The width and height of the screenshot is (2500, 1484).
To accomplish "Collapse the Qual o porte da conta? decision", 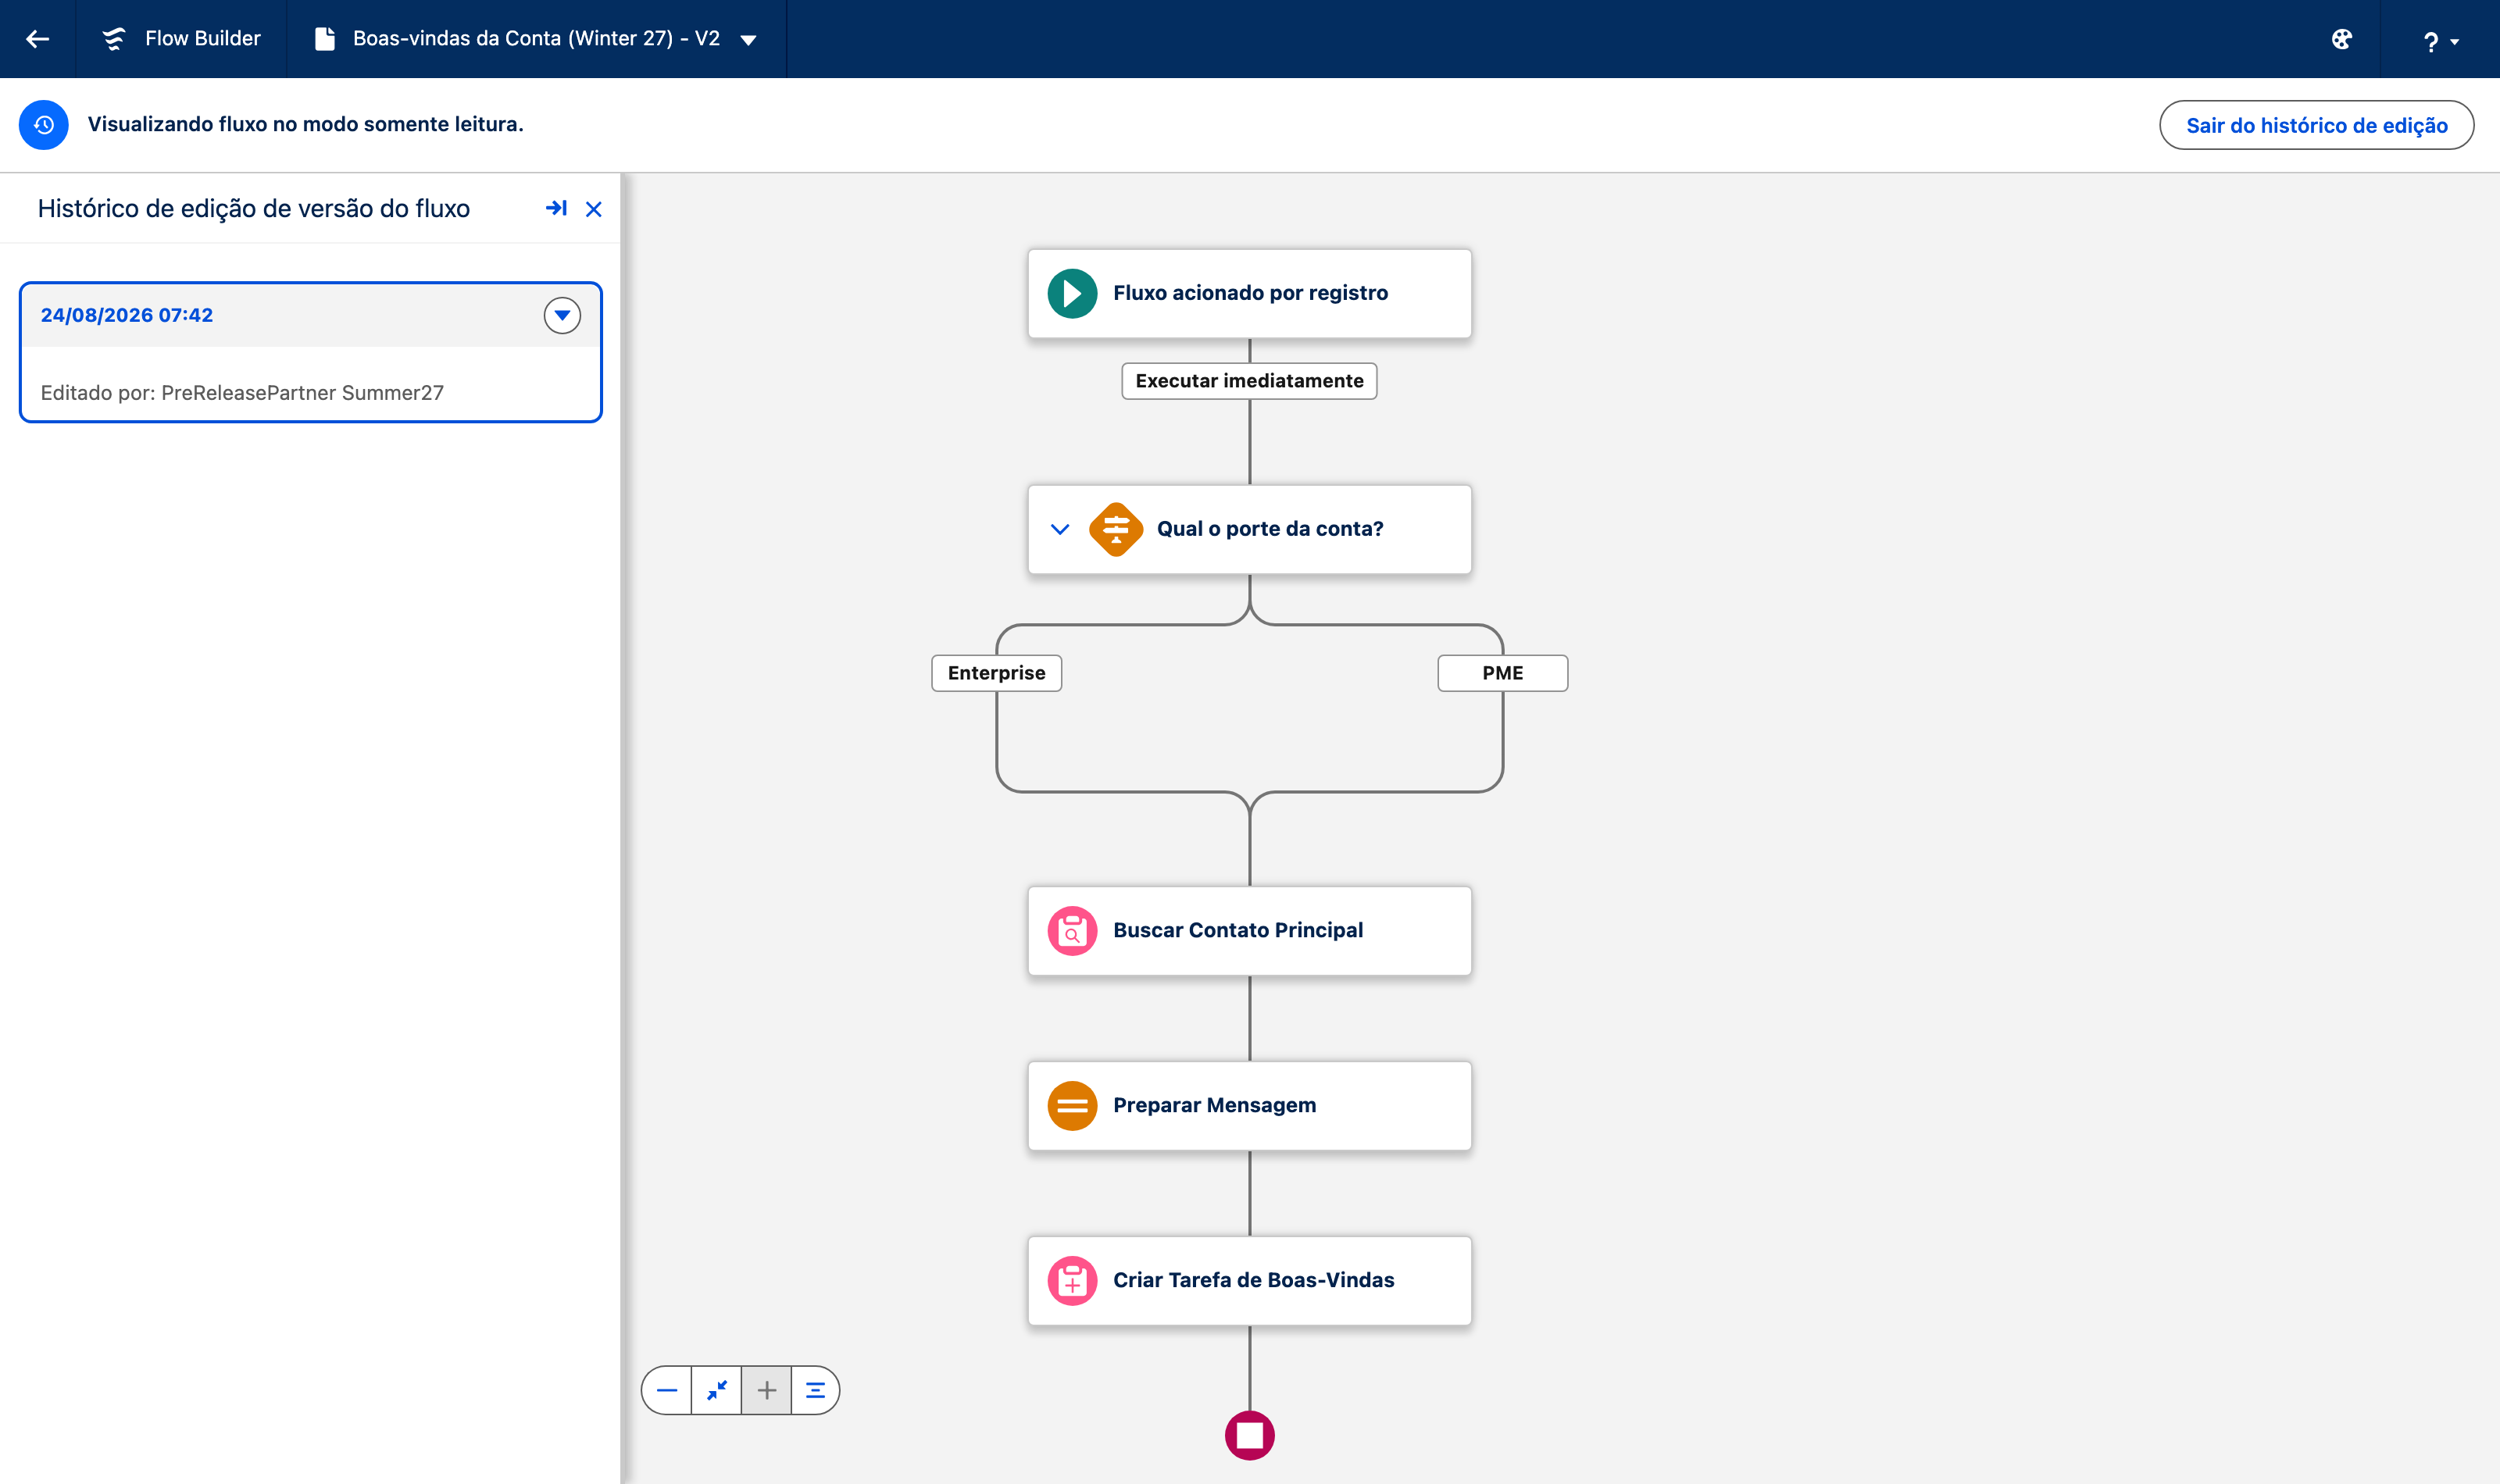I will coord(1060,529).
